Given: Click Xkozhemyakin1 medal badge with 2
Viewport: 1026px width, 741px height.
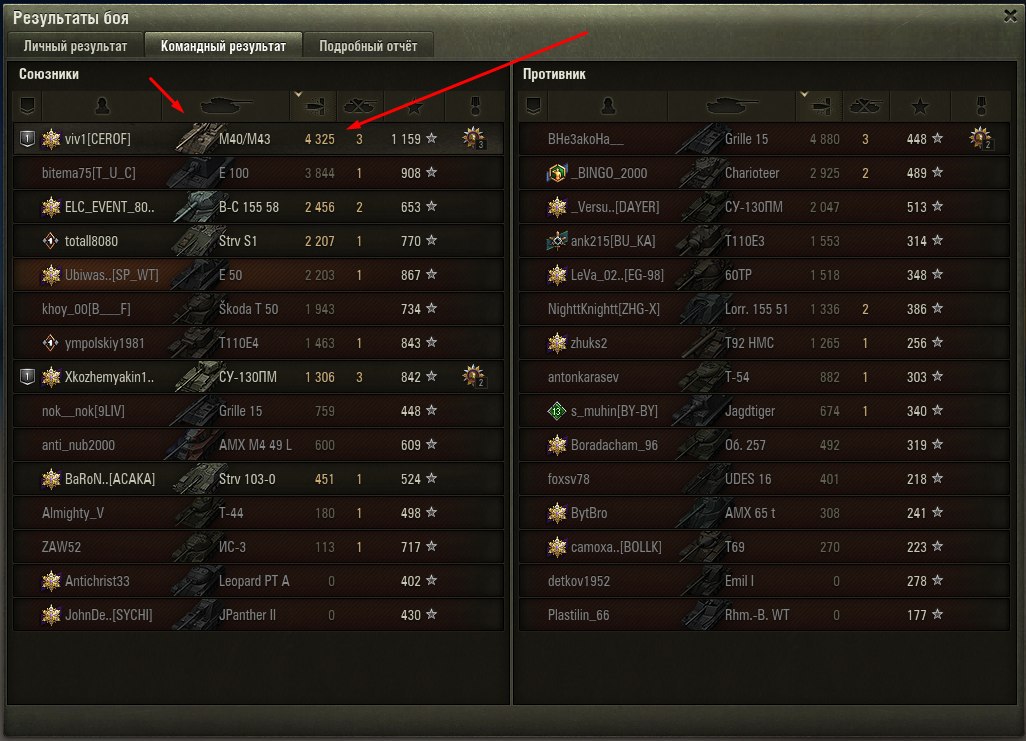Looking at the screenshot, I should (x=474, y=376).
